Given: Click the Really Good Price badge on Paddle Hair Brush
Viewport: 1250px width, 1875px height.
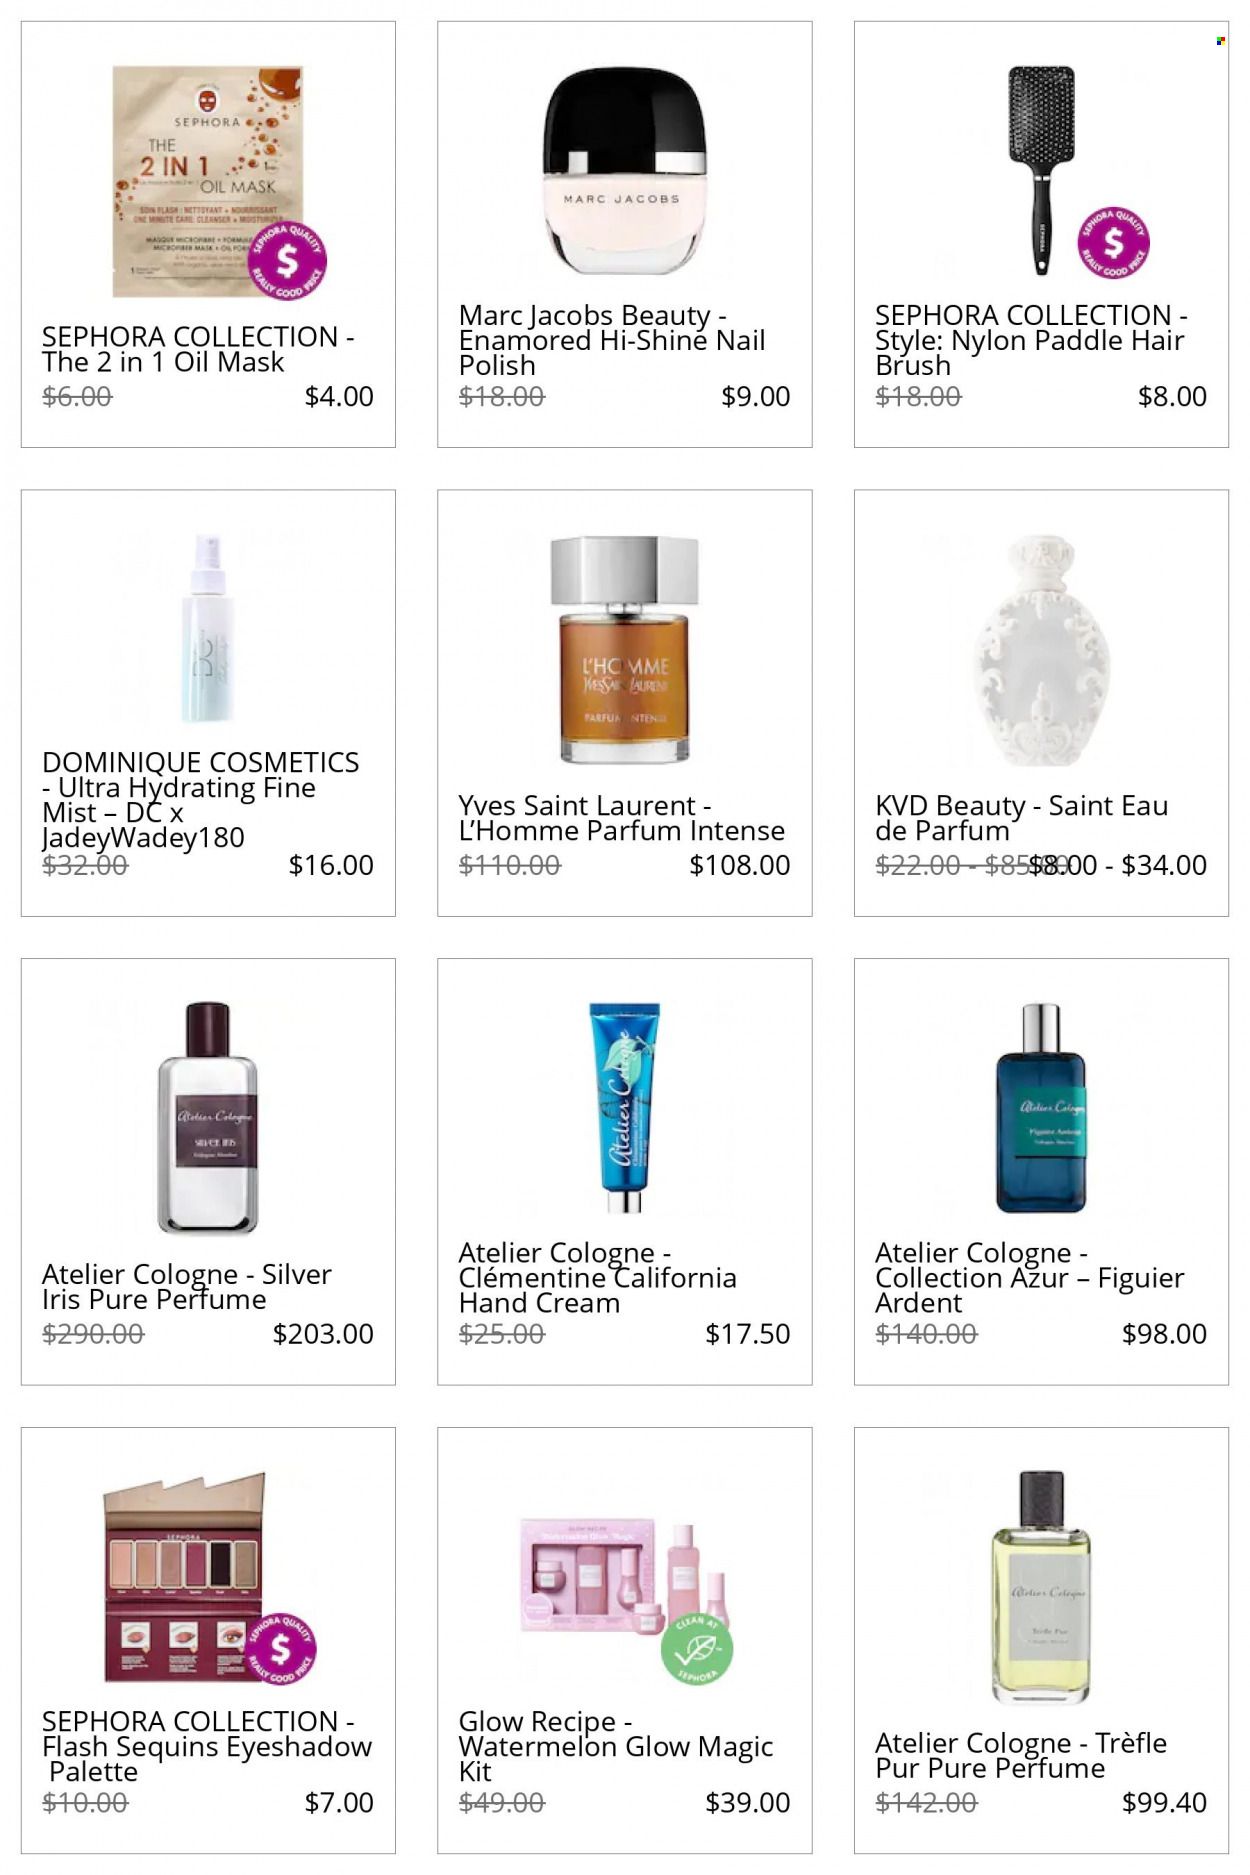Looking at the screenshot, I should 1113,243.
